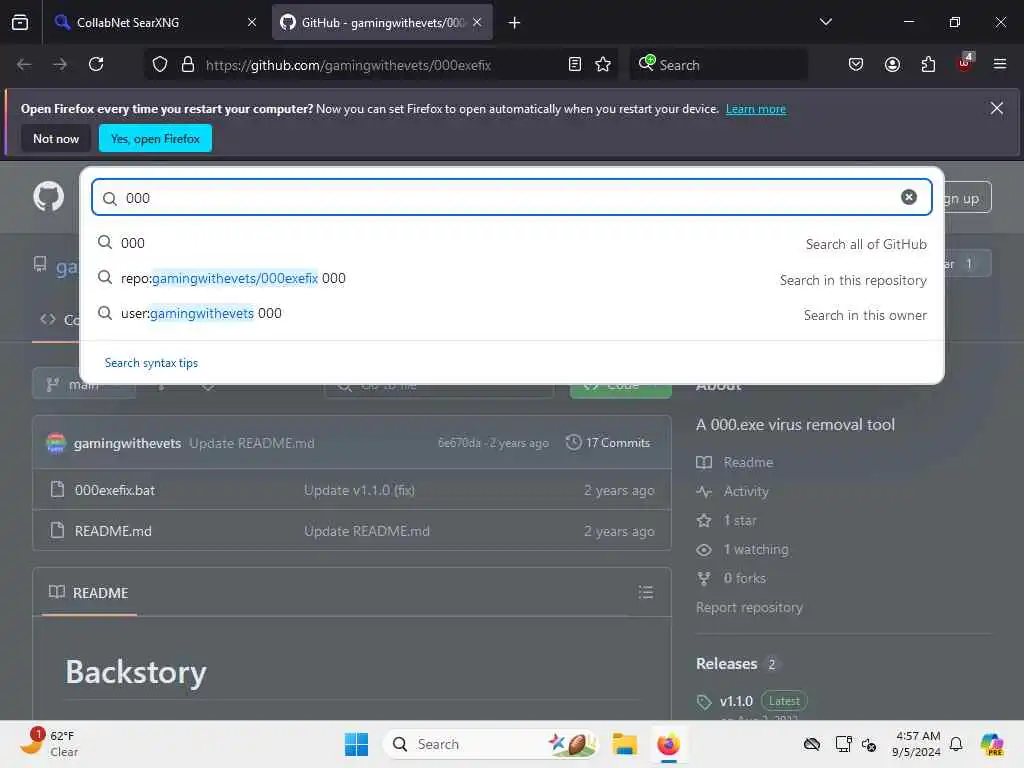
Task: Open the gamingwithevets author link
Action: [x=127, y=443]
